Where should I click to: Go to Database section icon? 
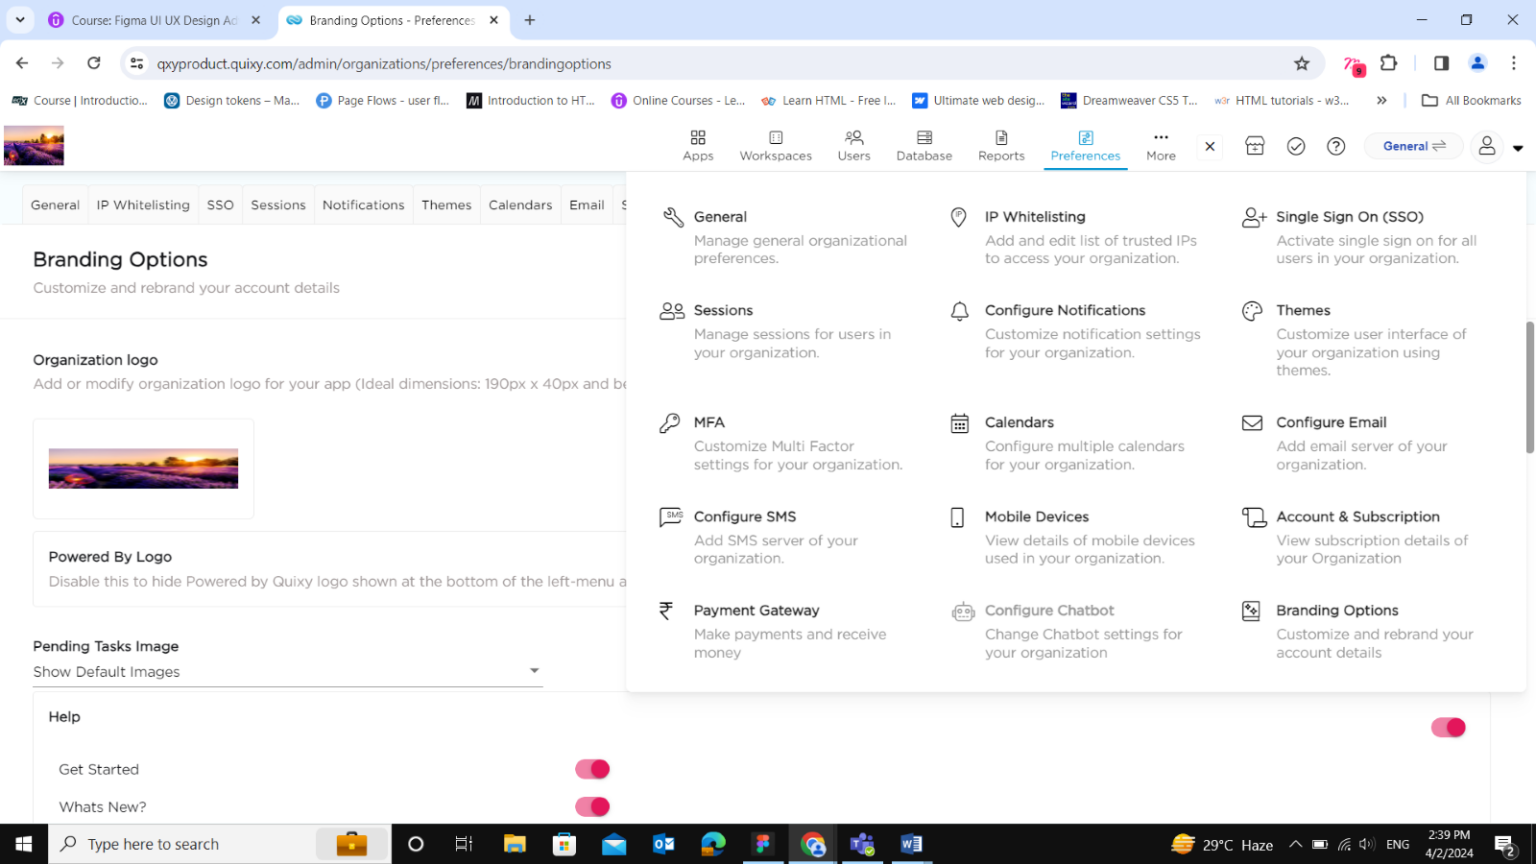(924, 138)
